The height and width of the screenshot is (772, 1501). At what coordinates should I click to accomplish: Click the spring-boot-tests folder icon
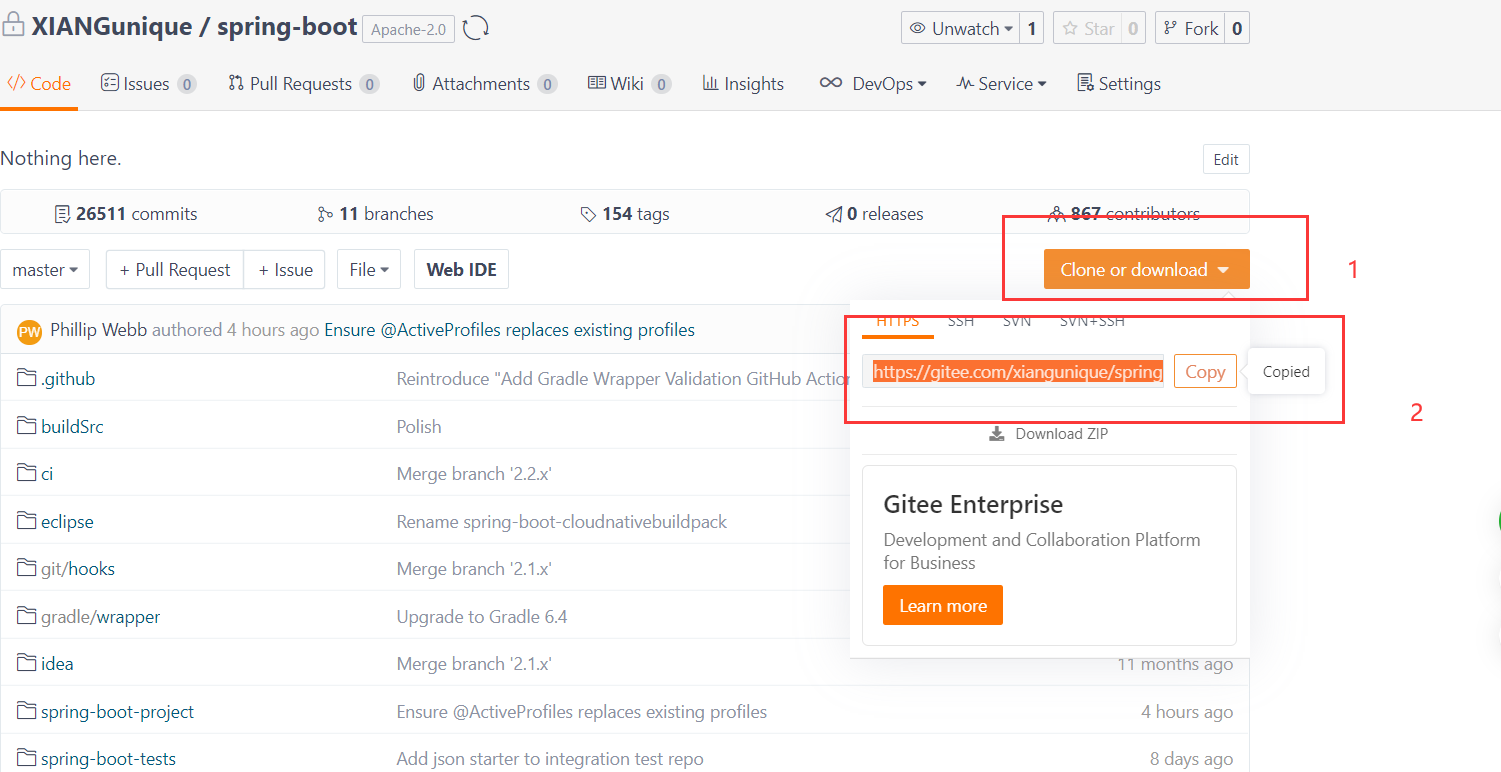[x=27, y=758]
